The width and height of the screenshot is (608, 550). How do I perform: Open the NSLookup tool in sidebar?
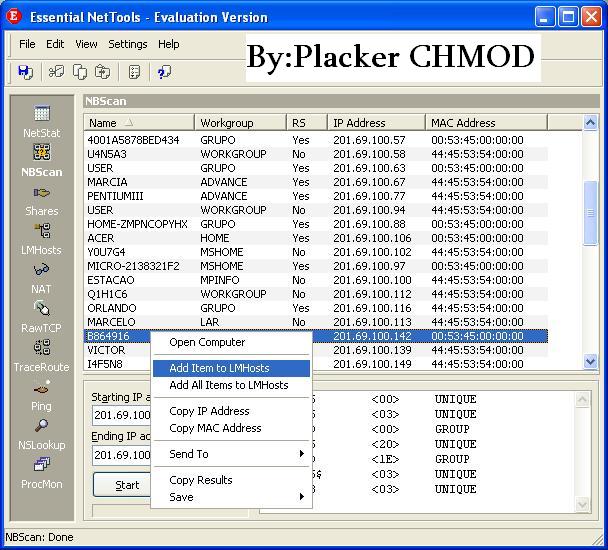(x=41, y=434)
